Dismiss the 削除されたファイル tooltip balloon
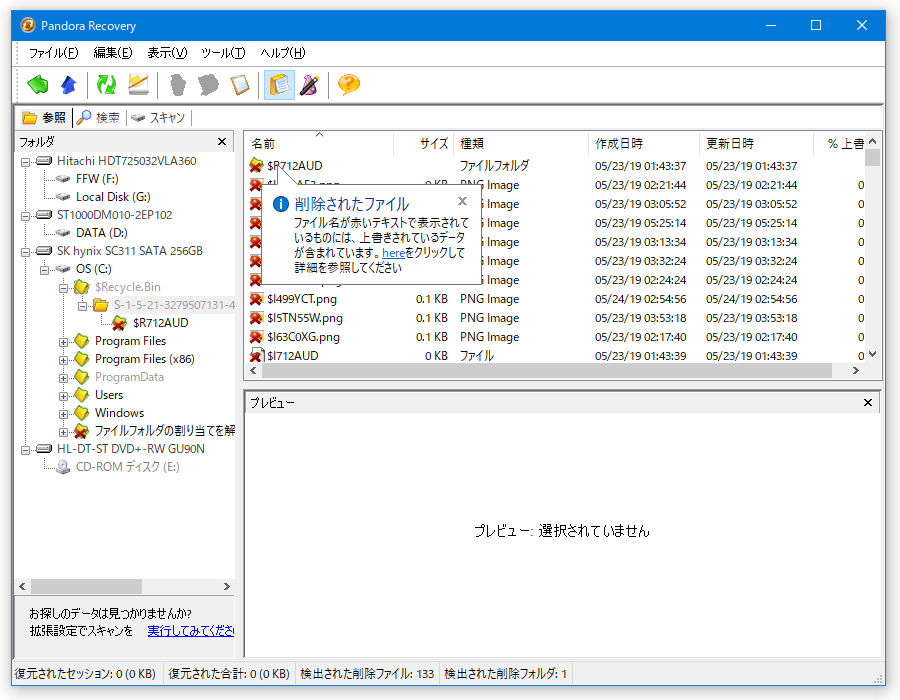This screenshot has width=900, height=700. (x=463, y=201)
